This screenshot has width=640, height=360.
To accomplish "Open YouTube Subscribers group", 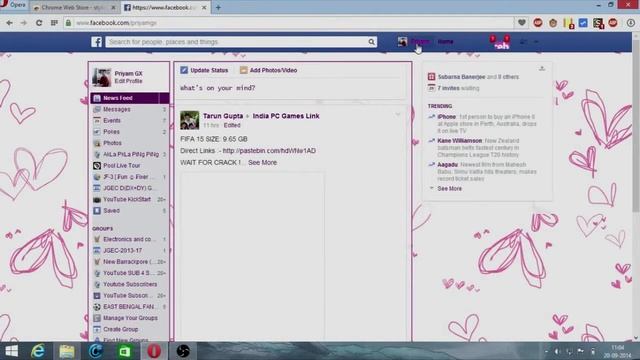I will [129, 284].
